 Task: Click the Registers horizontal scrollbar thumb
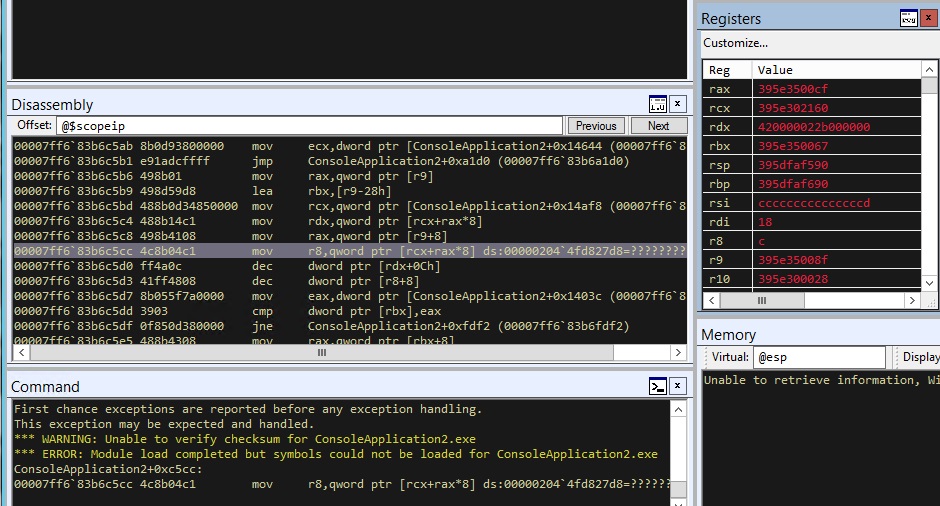762,300
